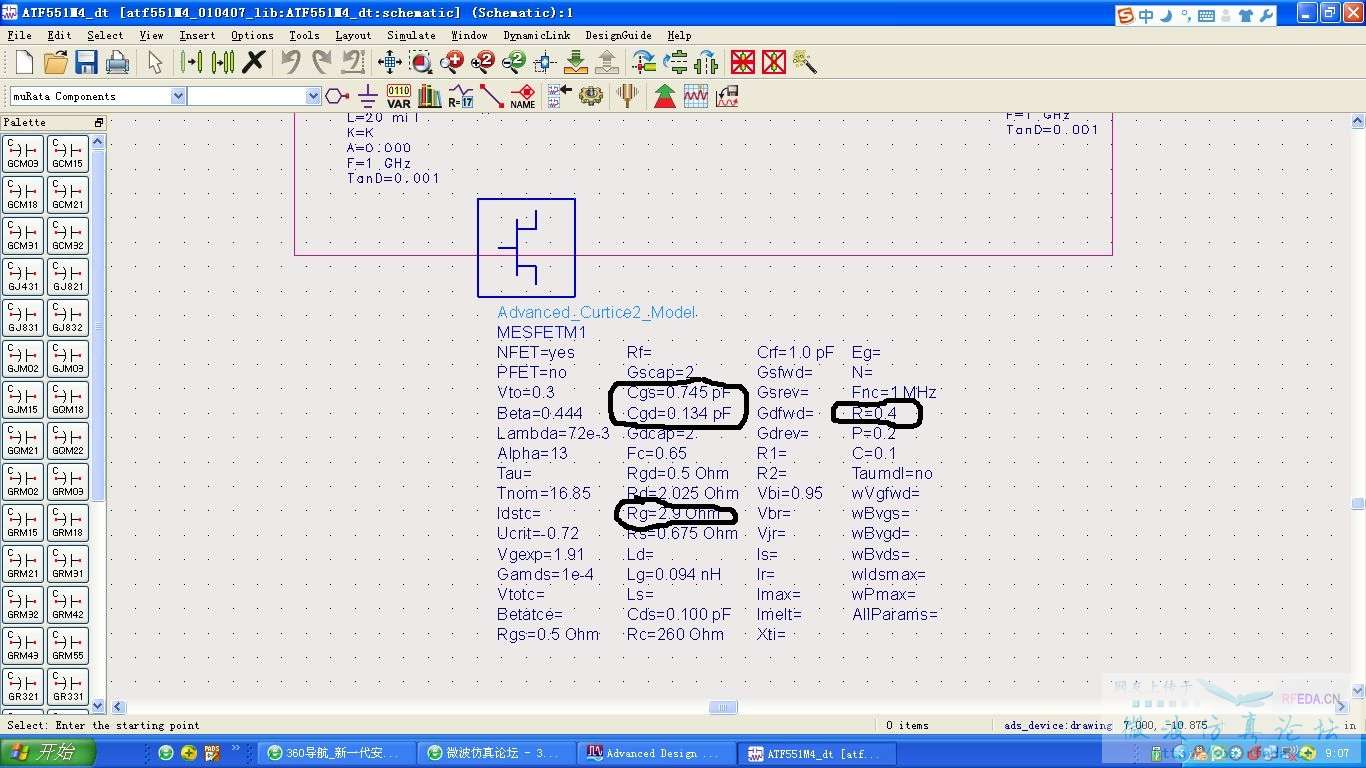
Task: Print the schematic with printer icon
Action: (117, 63)
